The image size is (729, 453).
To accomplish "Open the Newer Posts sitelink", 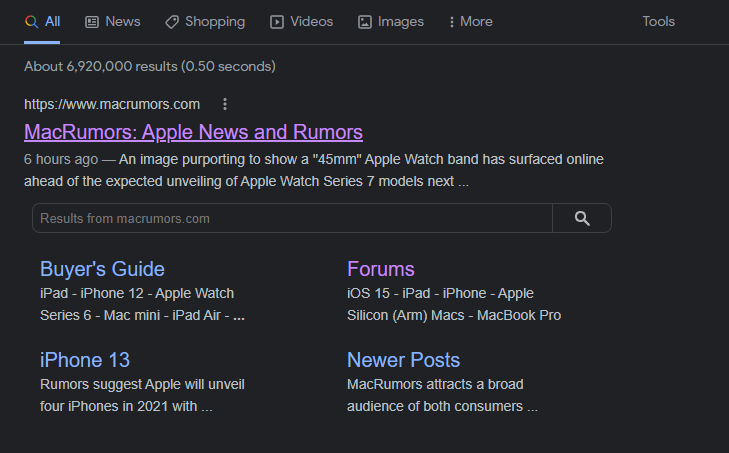I will pos(404,360).
